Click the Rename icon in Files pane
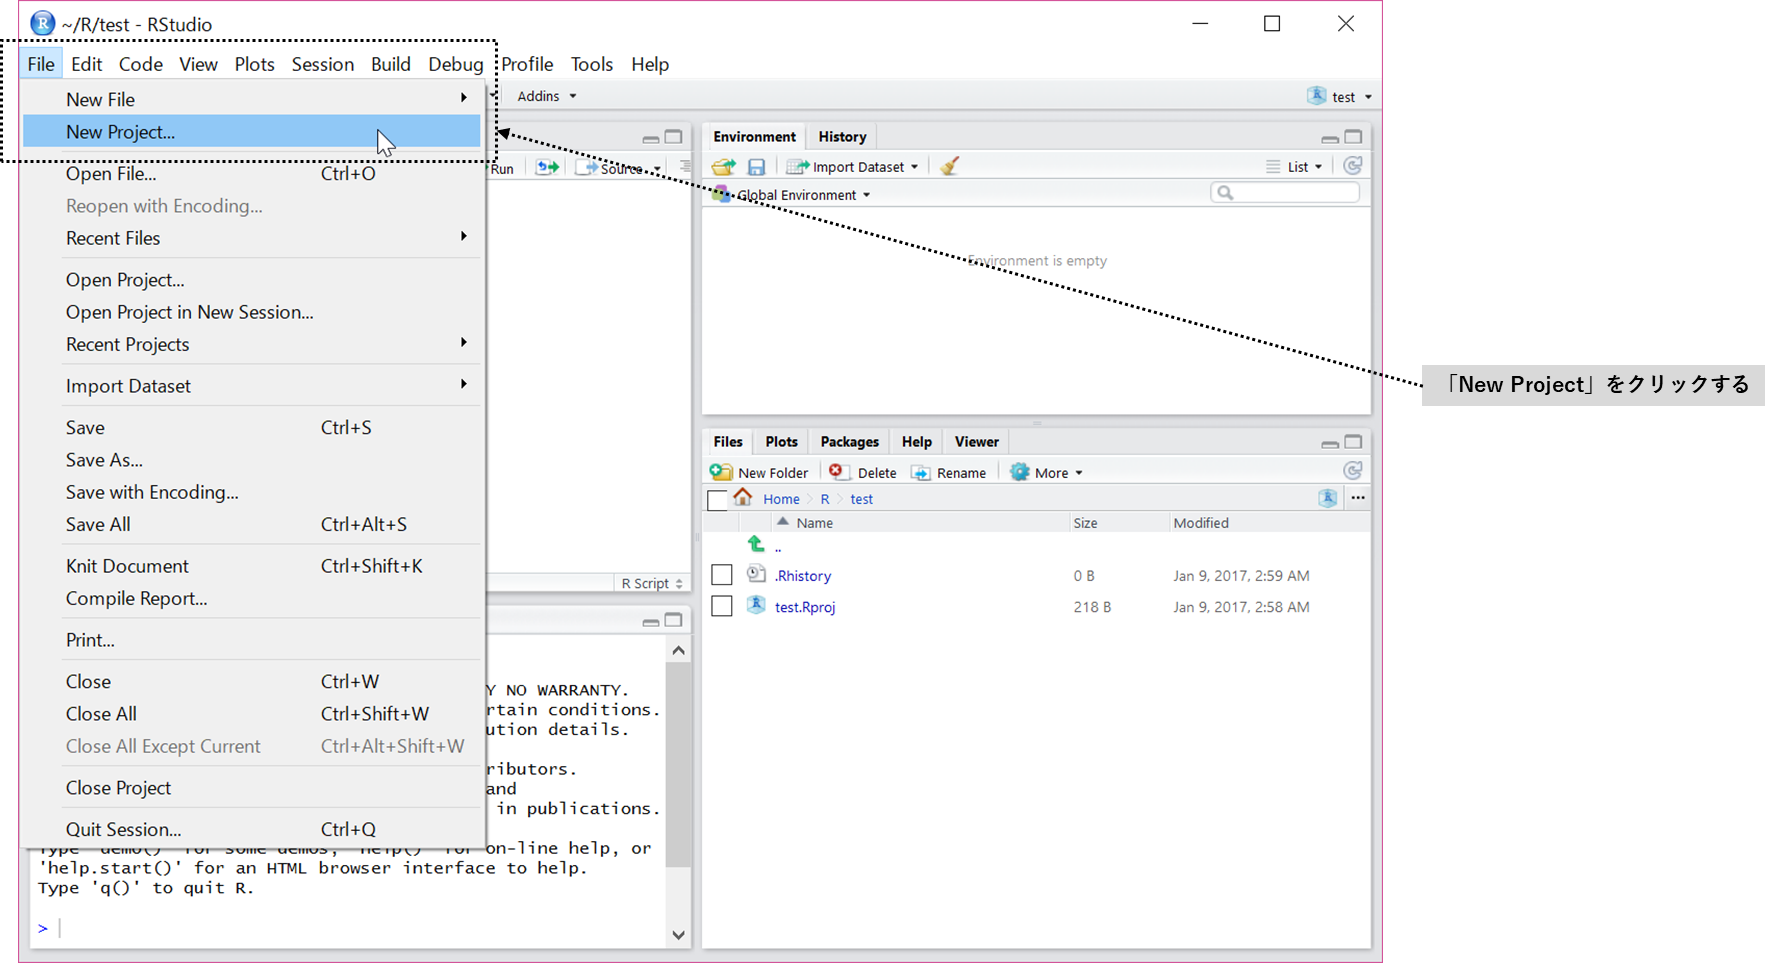Image resolution: width=1765 pixels, height=963 pixels. tap(921, 473)
